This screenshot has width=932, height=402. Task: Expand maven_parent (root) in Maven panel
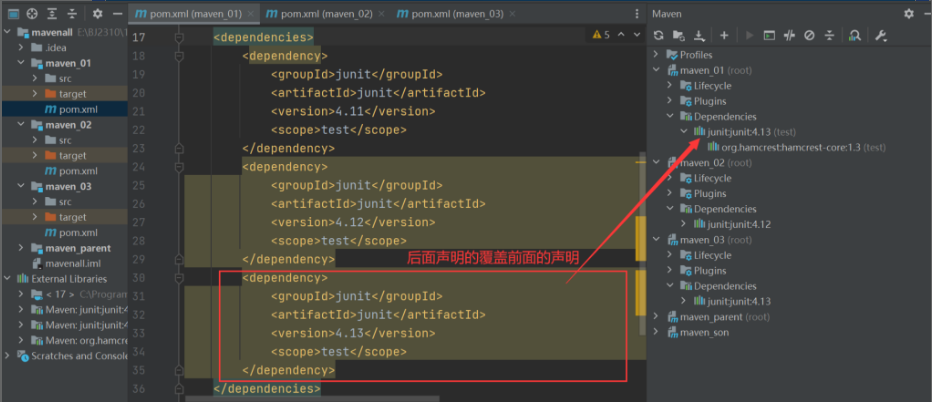[656, 317]
